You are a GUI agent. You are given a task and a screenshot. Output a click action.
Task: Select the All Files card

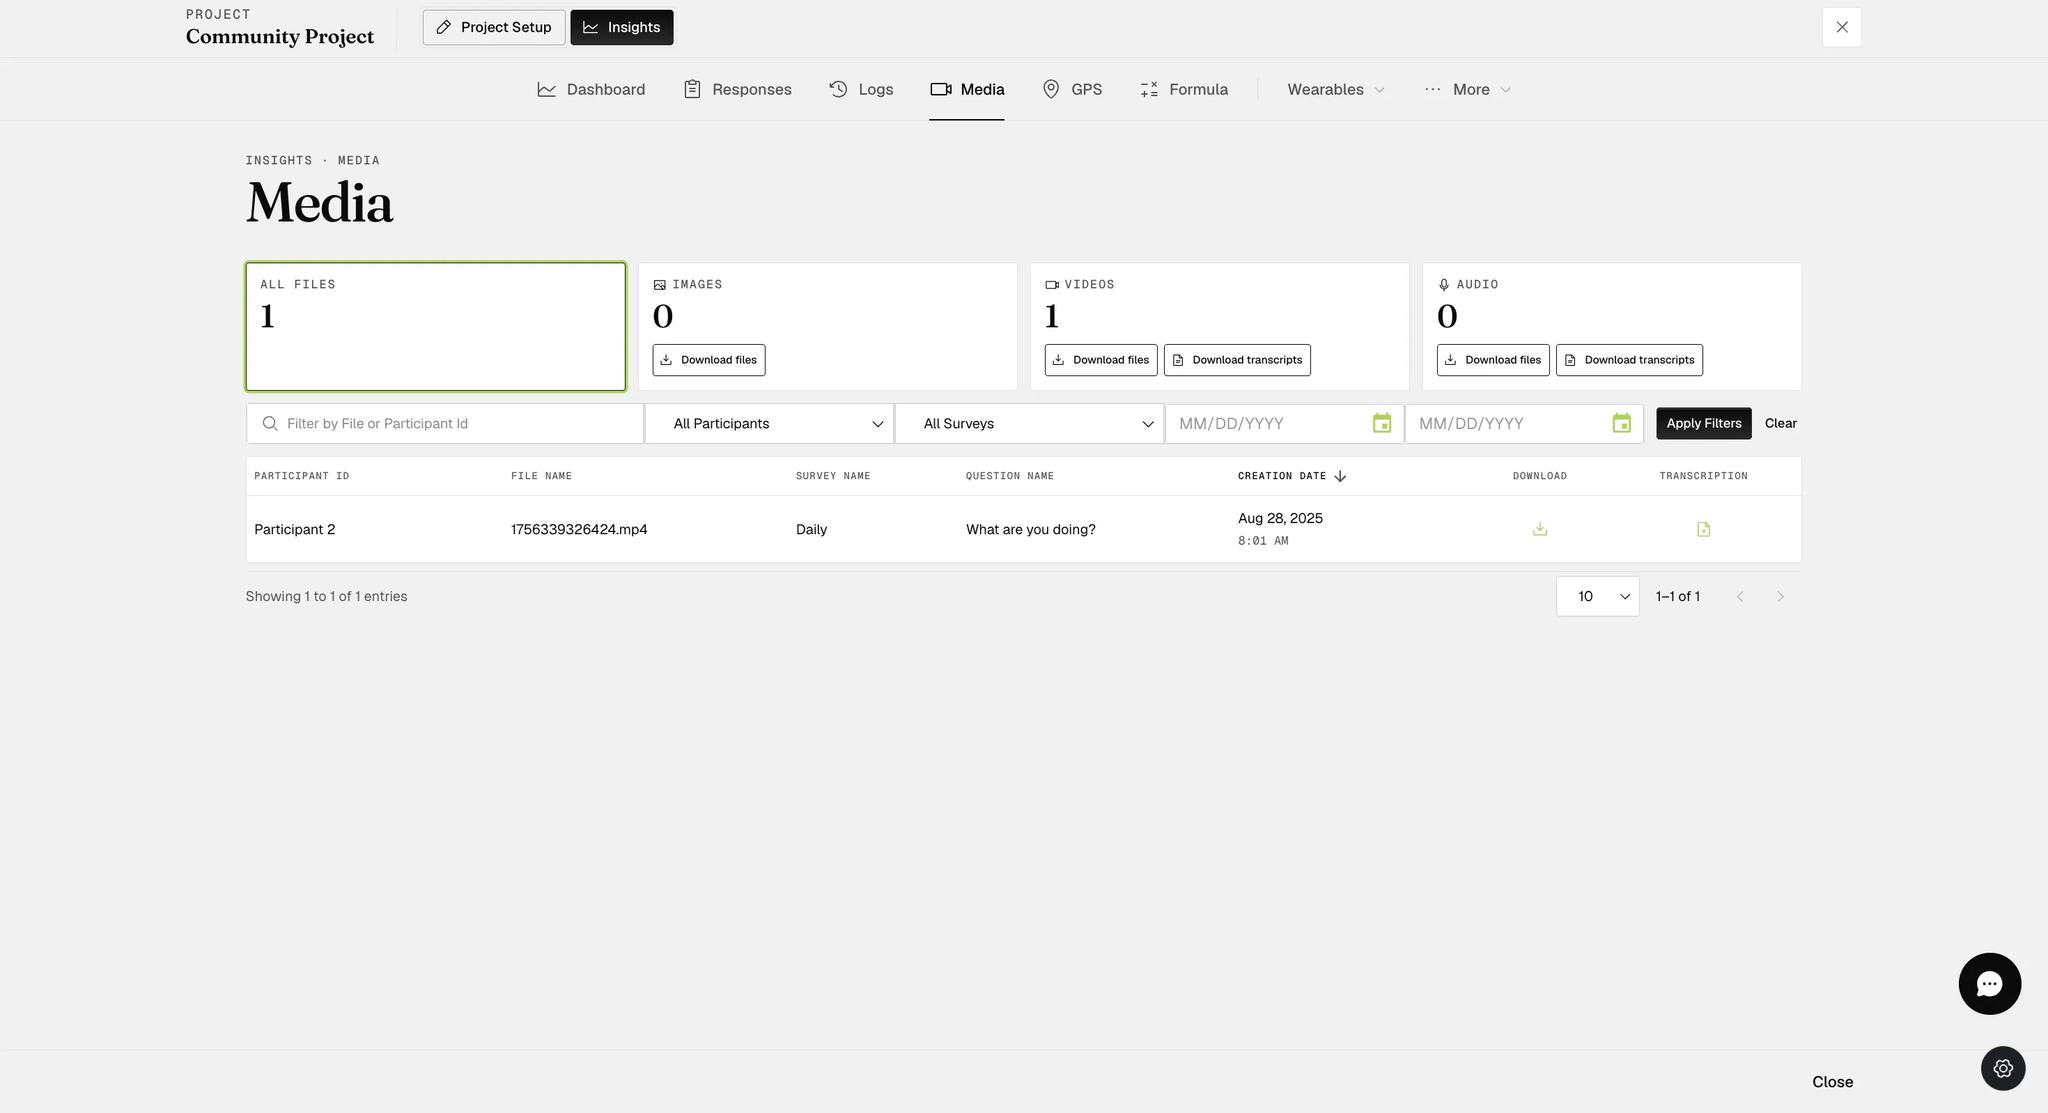tap(436, 327)
